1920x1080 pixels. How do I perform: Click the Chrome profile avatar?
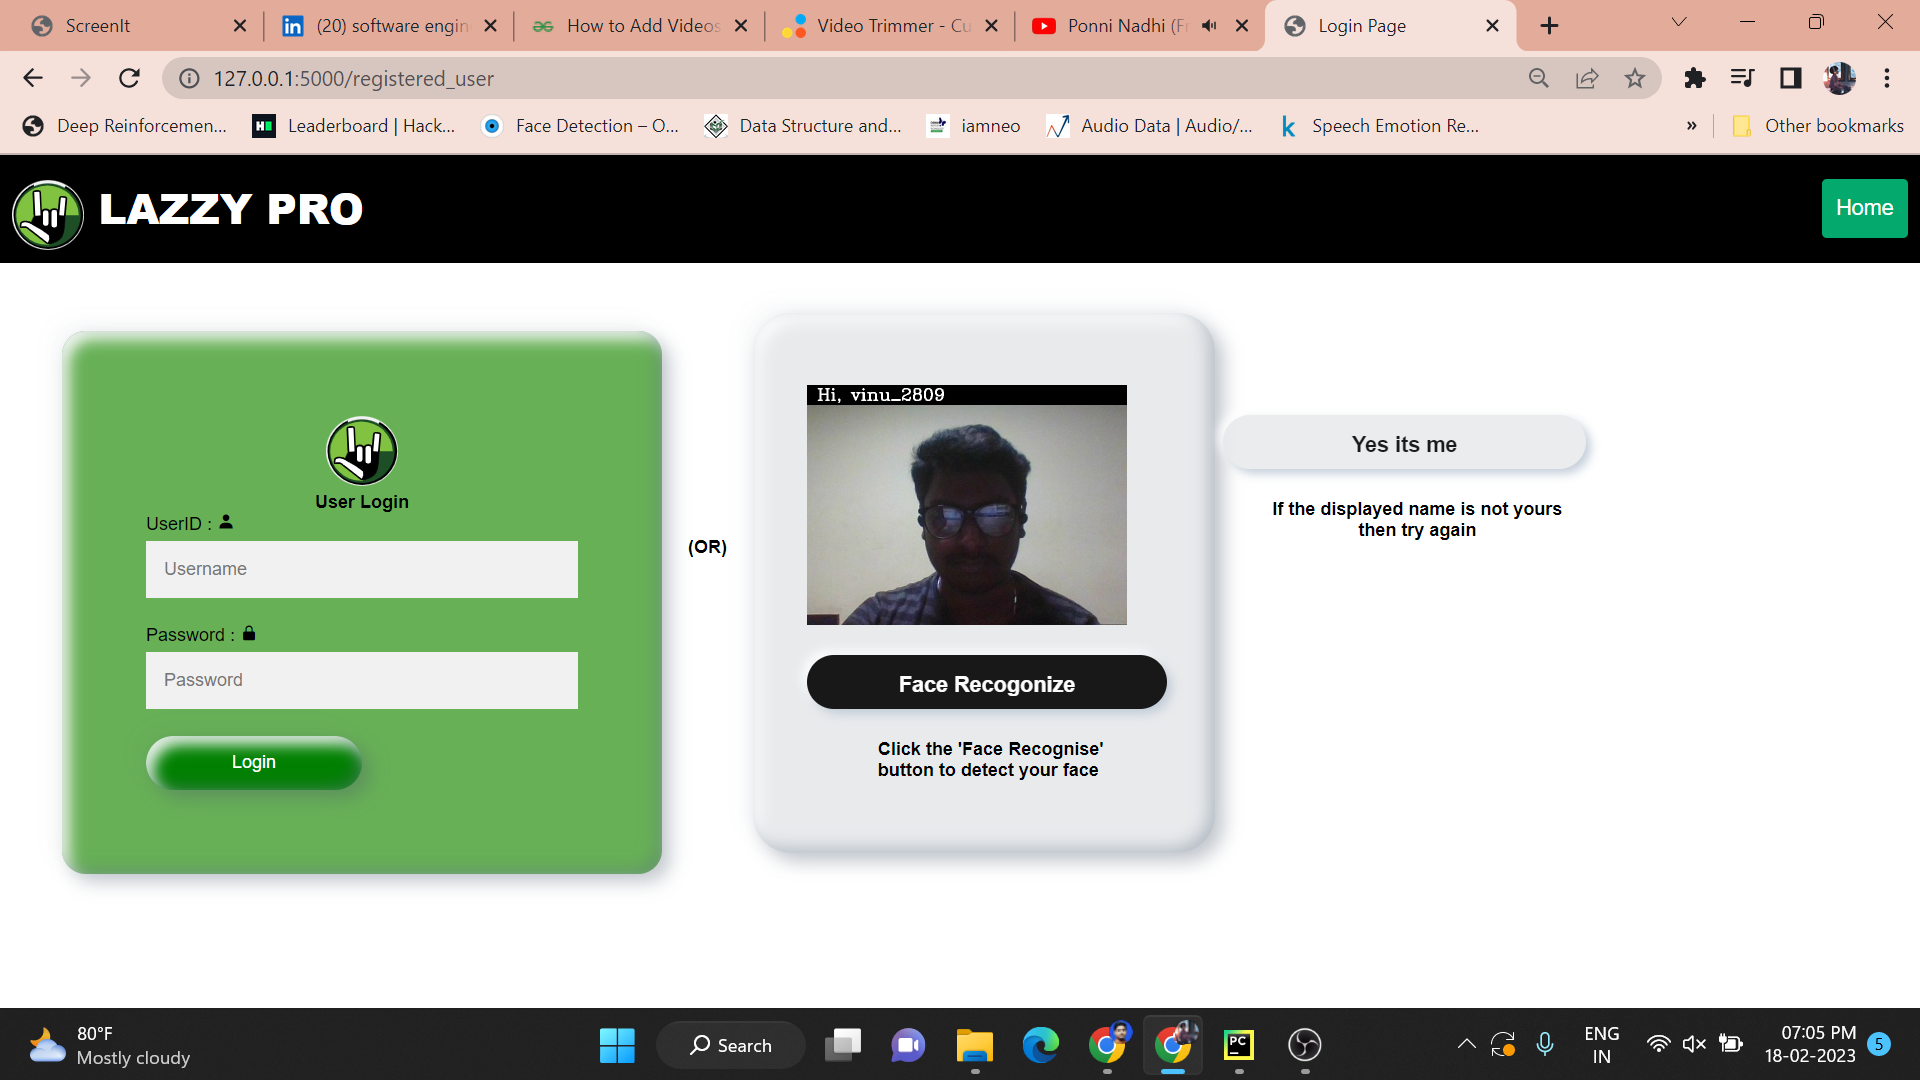[x=1840, y=78]
